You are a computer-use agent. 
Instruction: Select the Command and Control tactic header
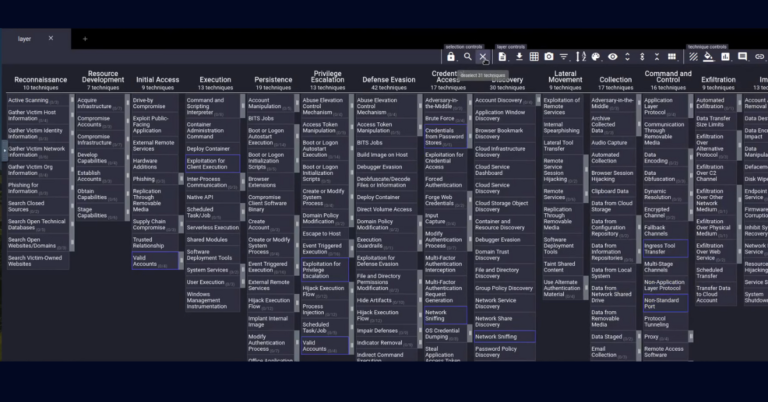(668, 77)
